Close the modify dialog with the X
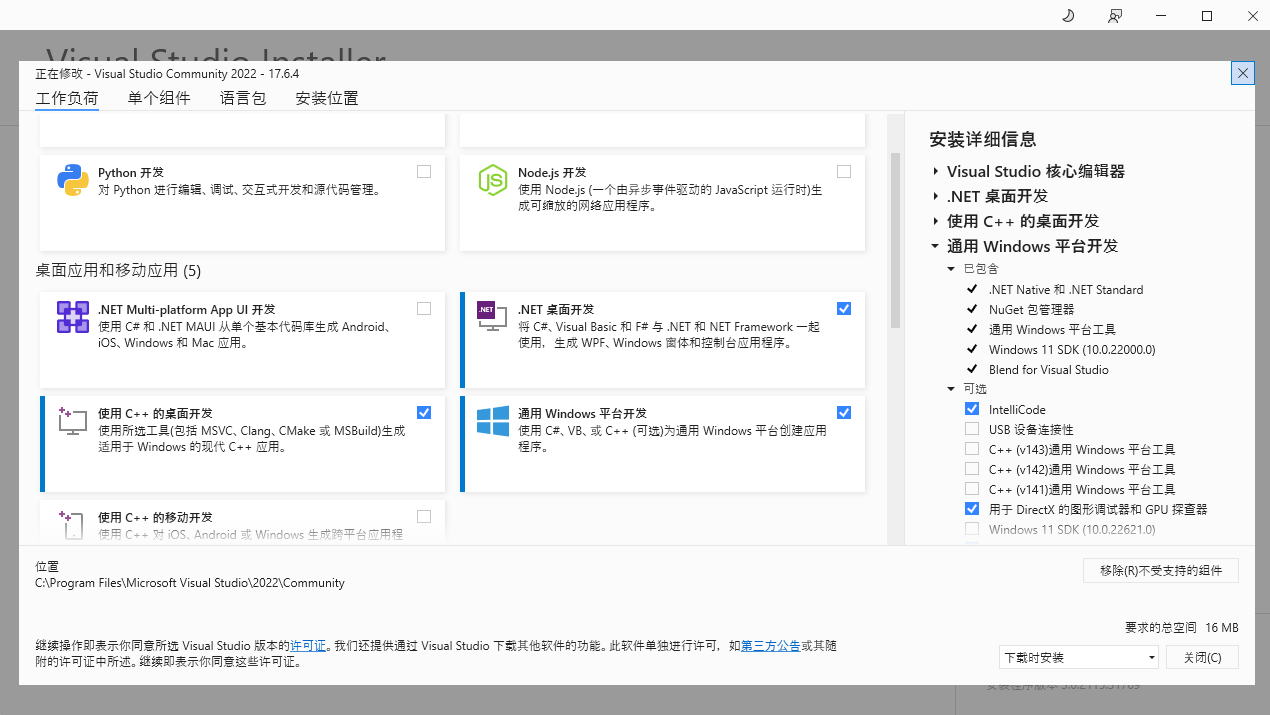1270x715 pixels. coord(1243,73)
